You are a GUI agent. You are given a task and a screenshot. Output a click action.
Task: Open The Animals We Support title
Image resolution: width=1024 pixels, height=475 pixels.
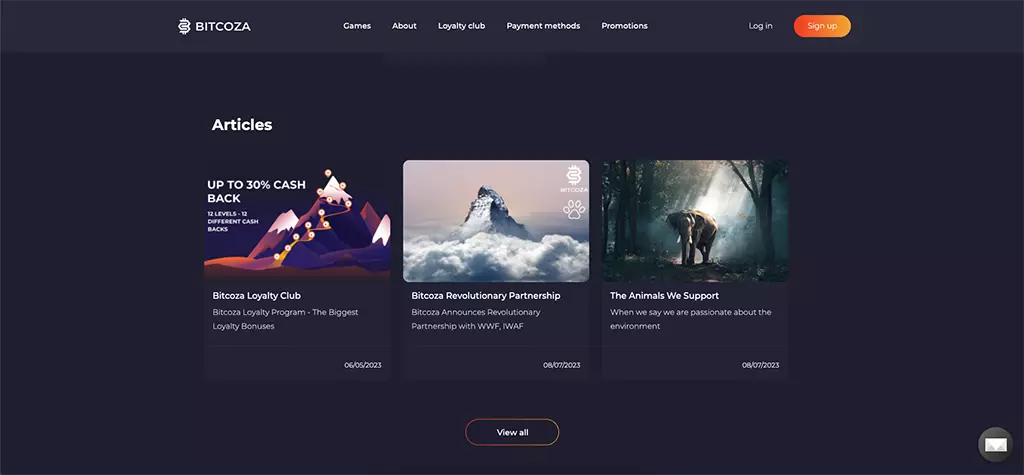pos(664,295)
